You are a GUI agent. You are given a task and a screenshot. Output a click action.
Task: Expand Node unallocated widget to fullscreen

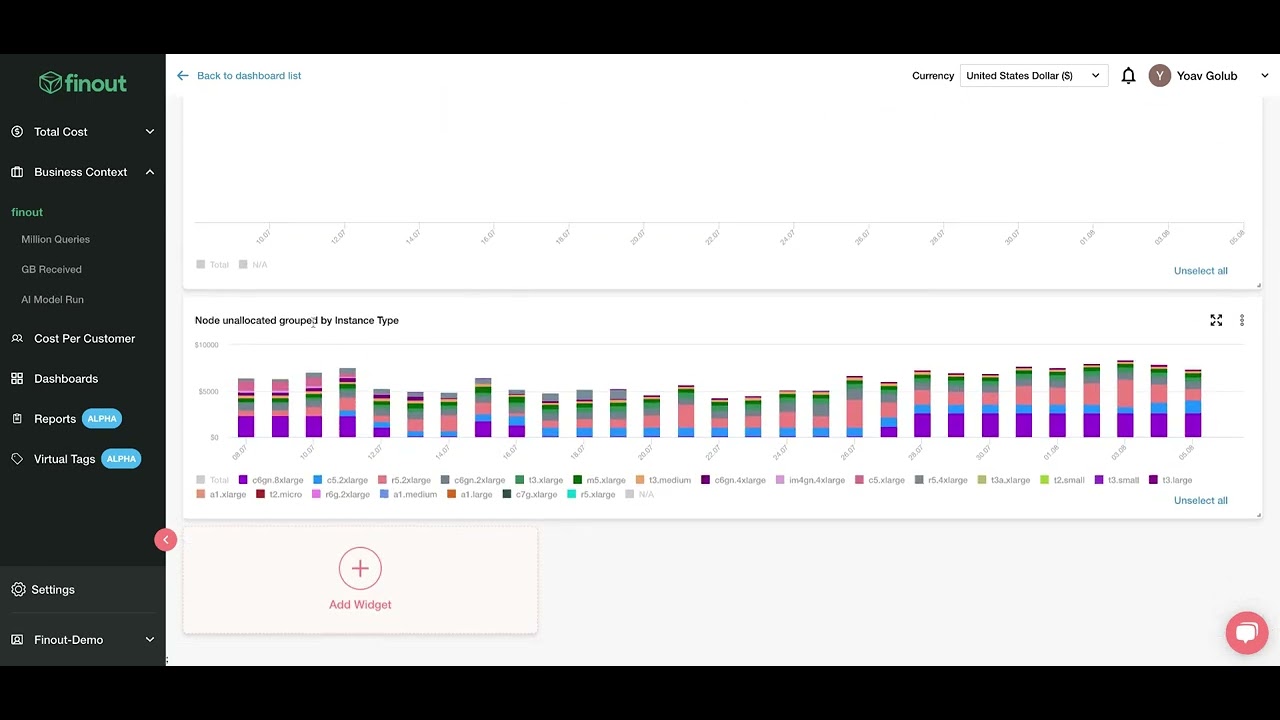tap(1216, 320)
